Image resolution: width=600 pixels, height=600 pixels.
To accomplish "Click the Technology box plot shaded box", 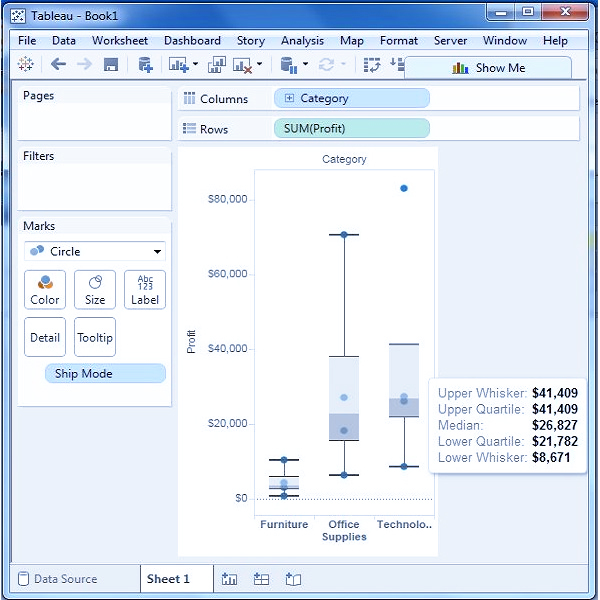I will click(404, 380).
